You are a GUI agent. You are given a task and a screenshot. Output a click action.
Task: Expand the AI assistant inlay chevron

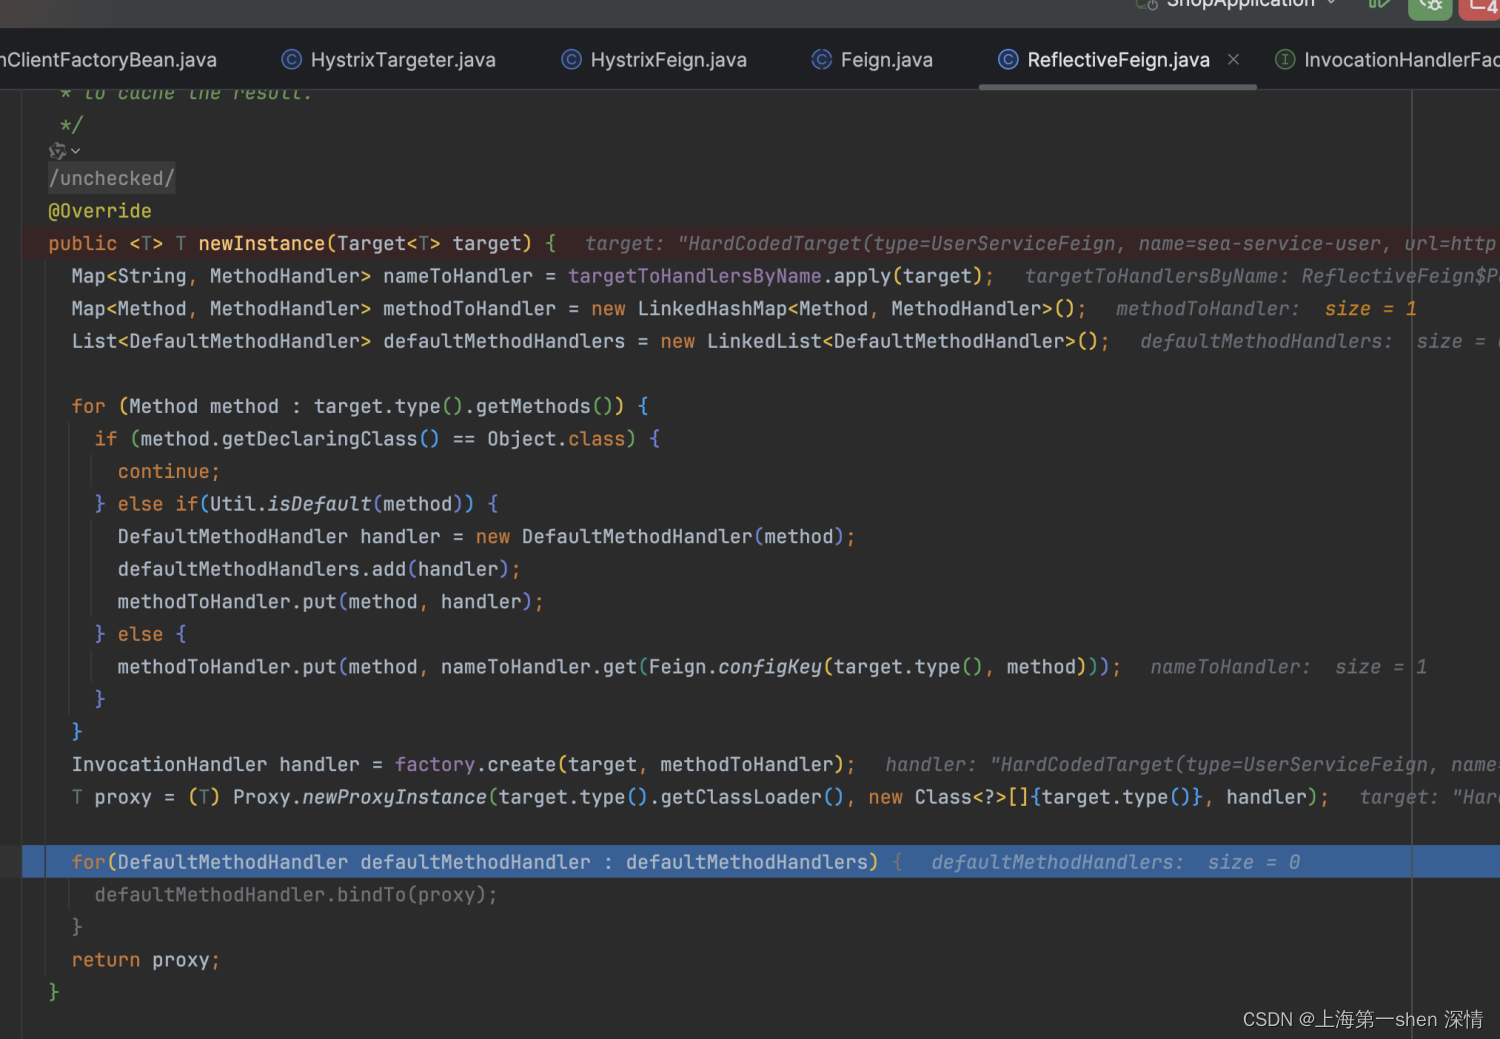(76, 151)
